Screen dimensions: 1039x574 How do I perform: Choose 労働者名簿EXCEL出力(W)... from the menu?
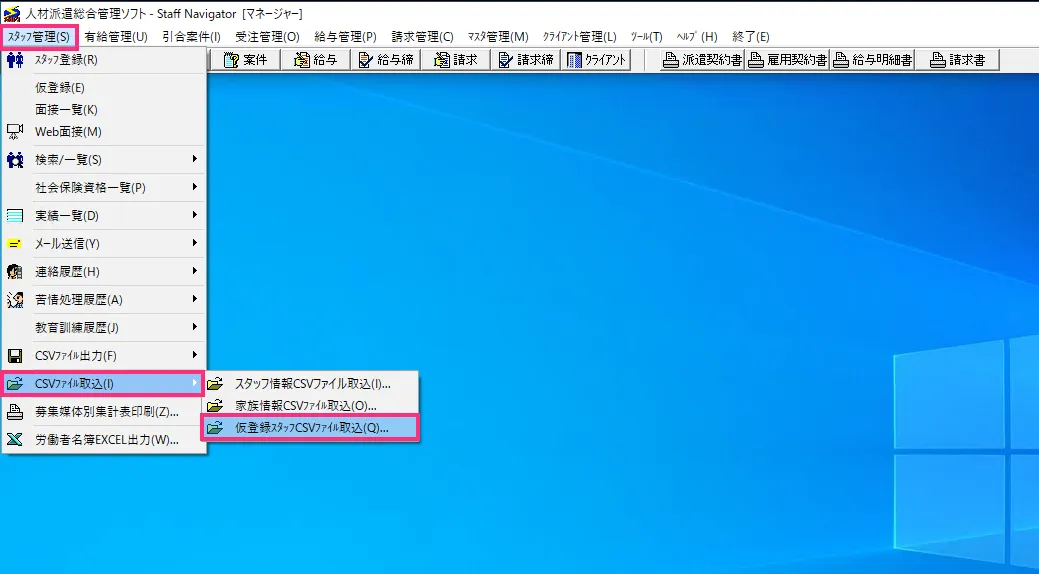pyautogui.click(x=105, y=439)
